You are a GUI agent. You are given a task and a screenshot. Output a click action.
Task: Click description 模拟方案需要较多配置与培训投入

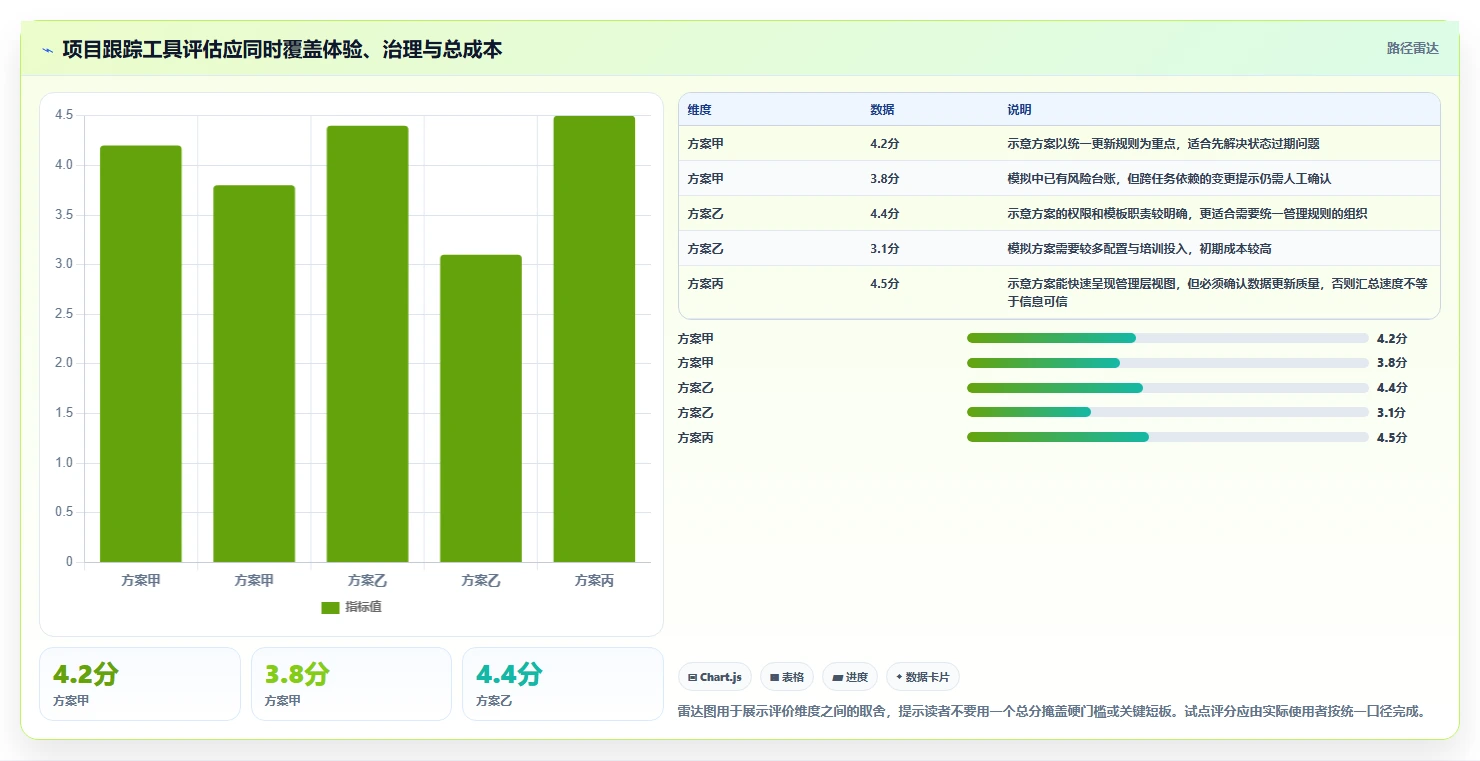coord(1139,249)
